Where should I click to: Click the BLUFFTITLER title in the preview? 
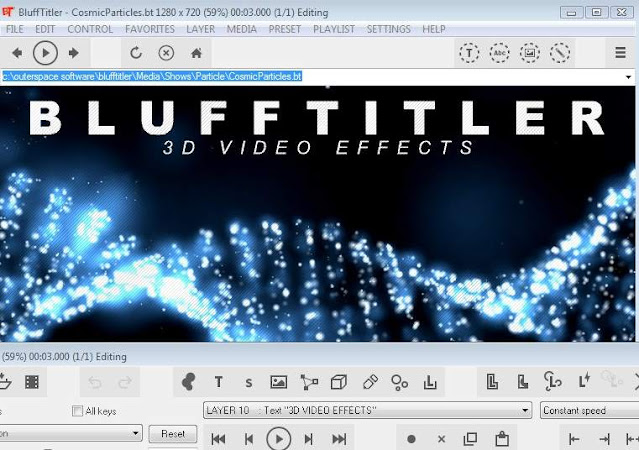317,117
